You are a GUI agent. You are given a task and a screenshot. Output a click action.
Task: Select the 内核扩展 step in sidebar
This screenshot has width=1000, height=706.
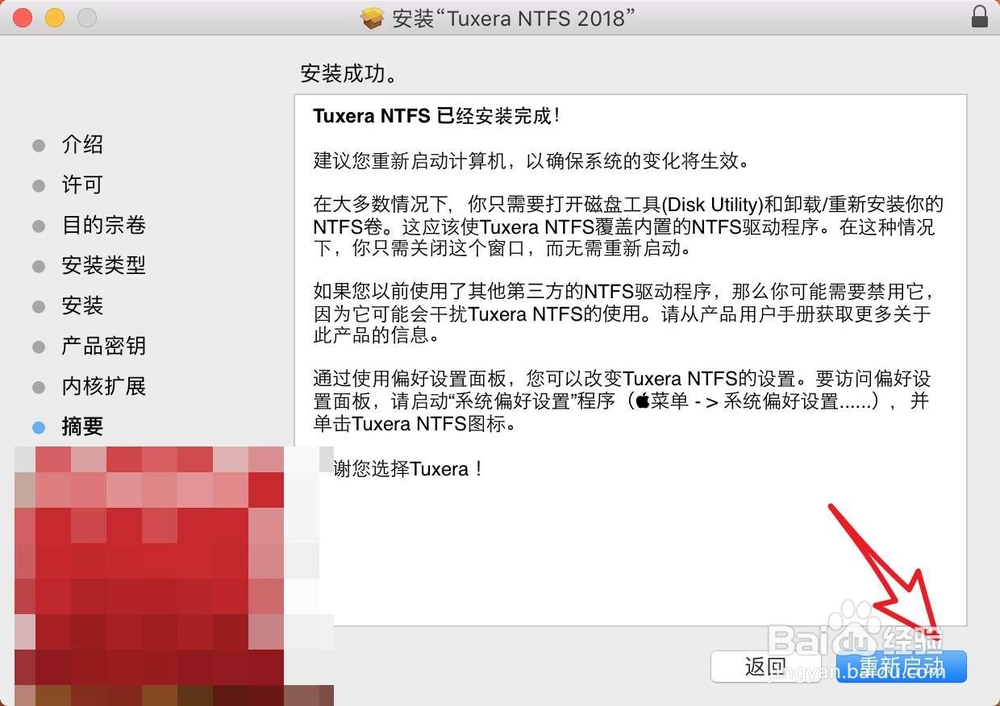(104, 385)
